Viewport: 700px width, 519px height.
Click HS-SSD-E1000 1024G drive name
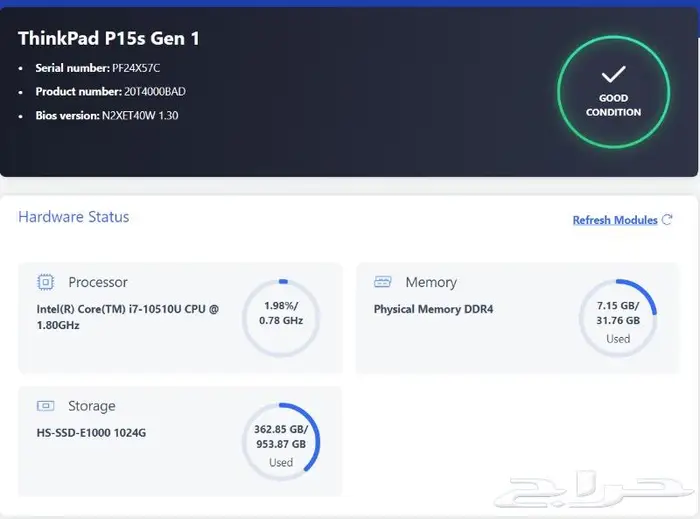[91, 432]
